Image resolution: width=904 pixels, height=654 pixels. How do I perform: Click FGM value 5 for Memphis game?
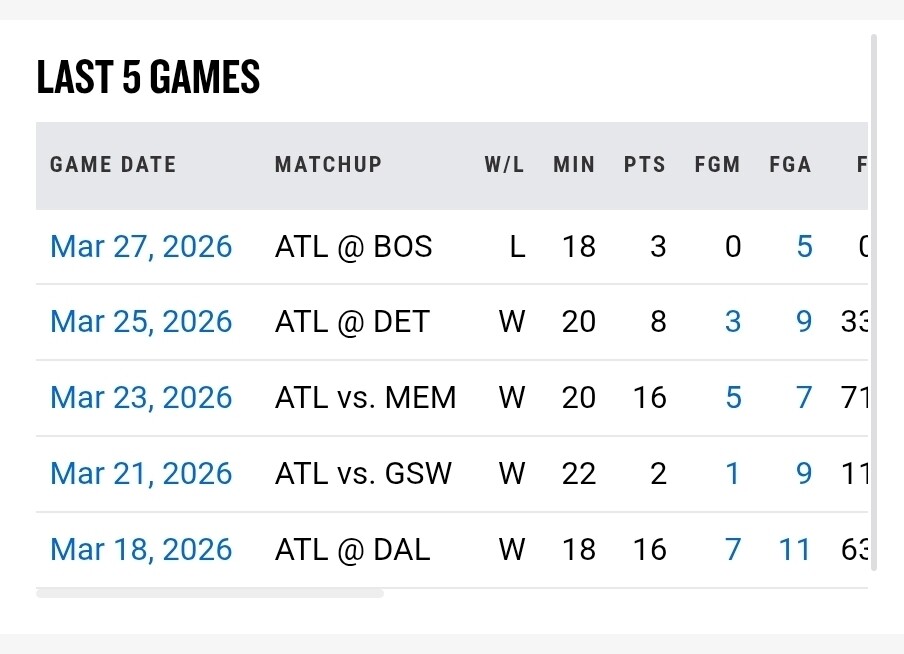click(x=733, y=398)
